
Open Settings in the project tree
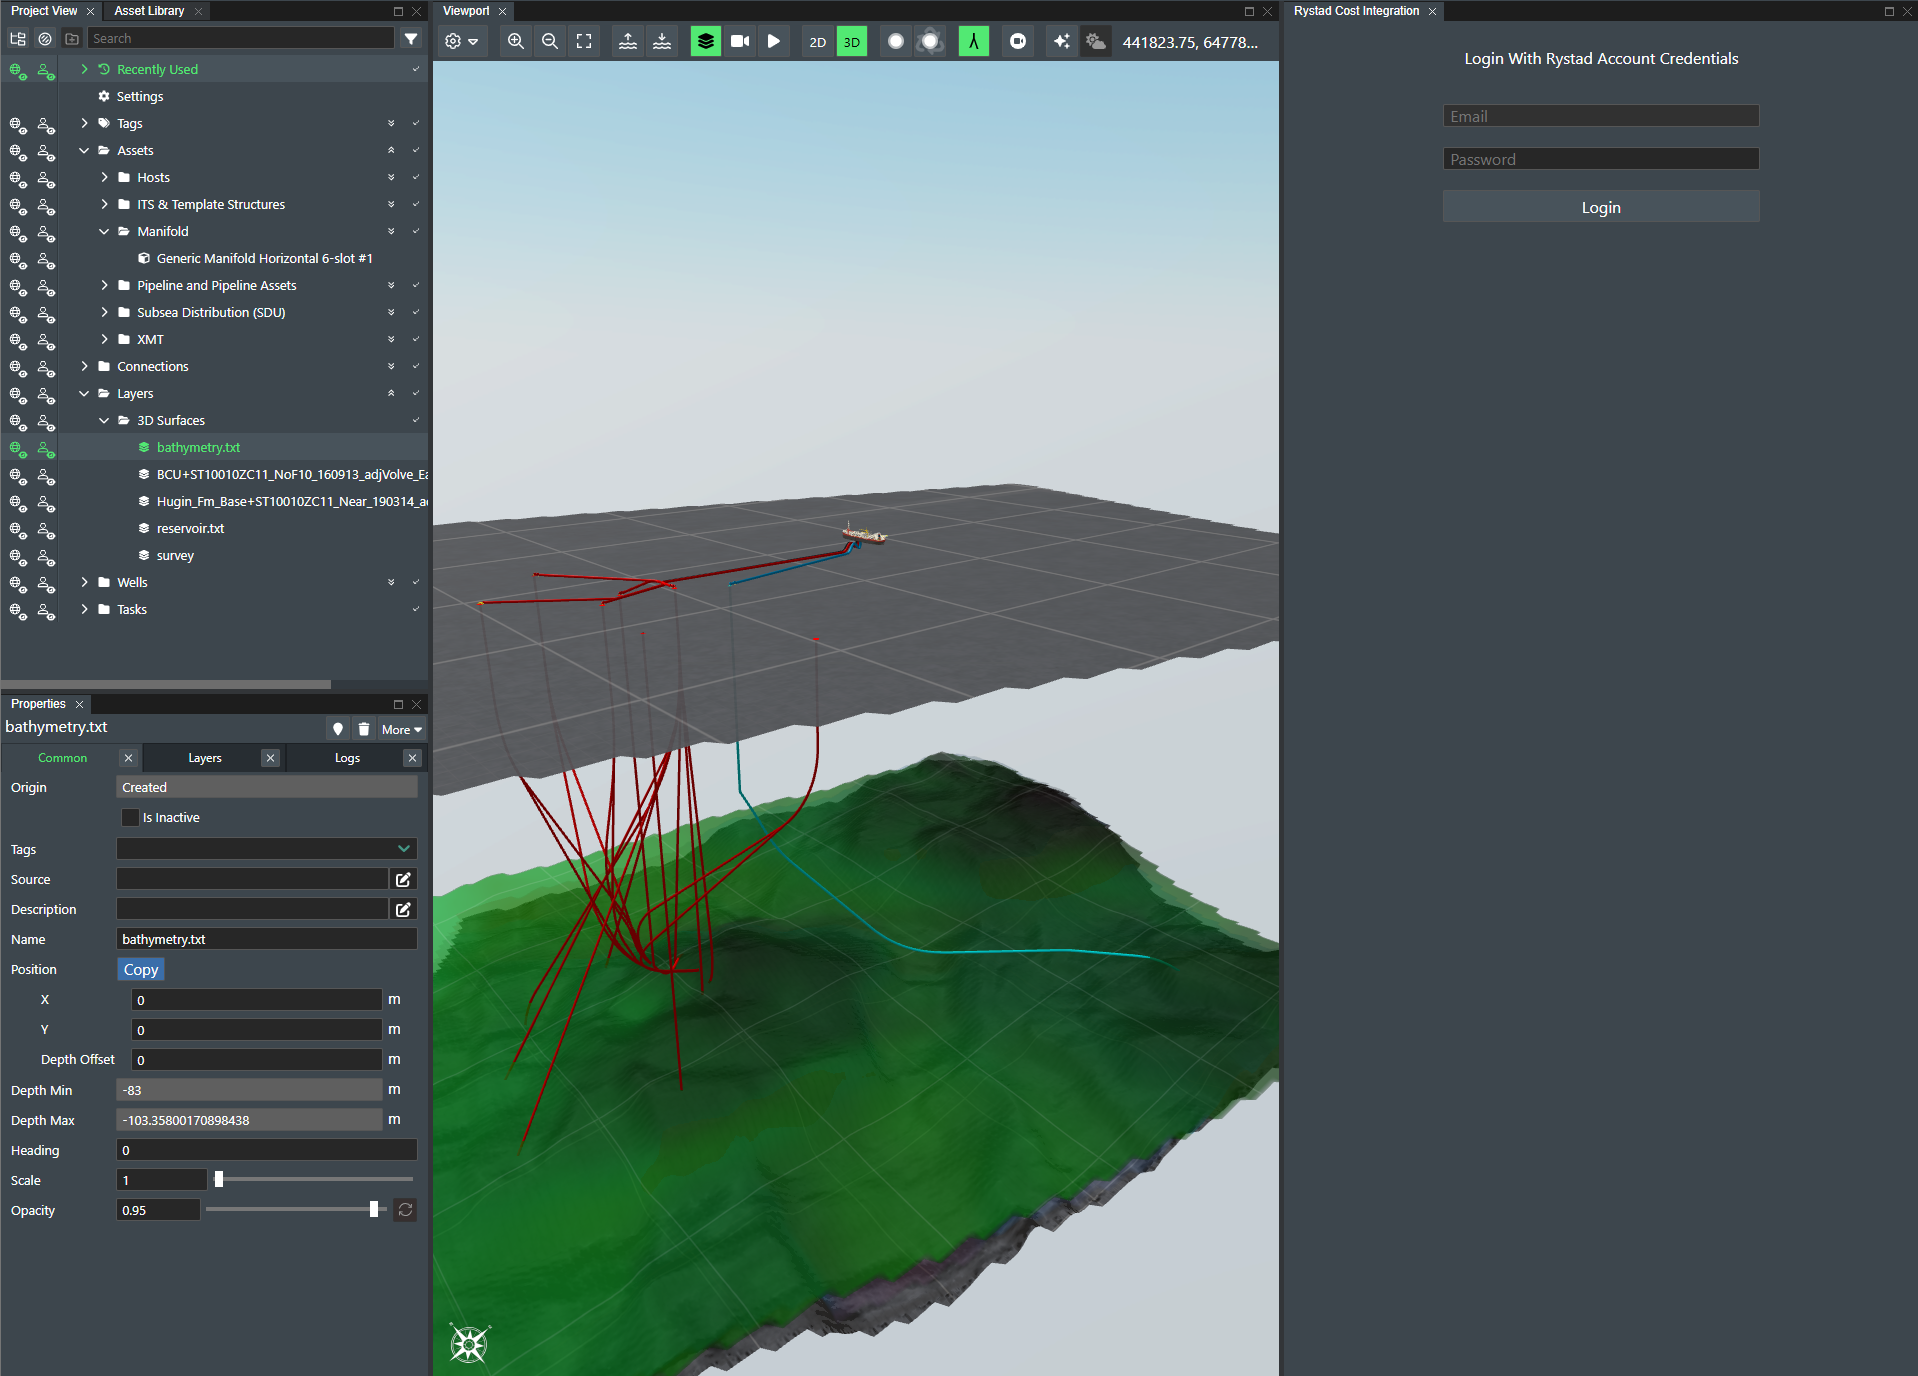(140, 96)
